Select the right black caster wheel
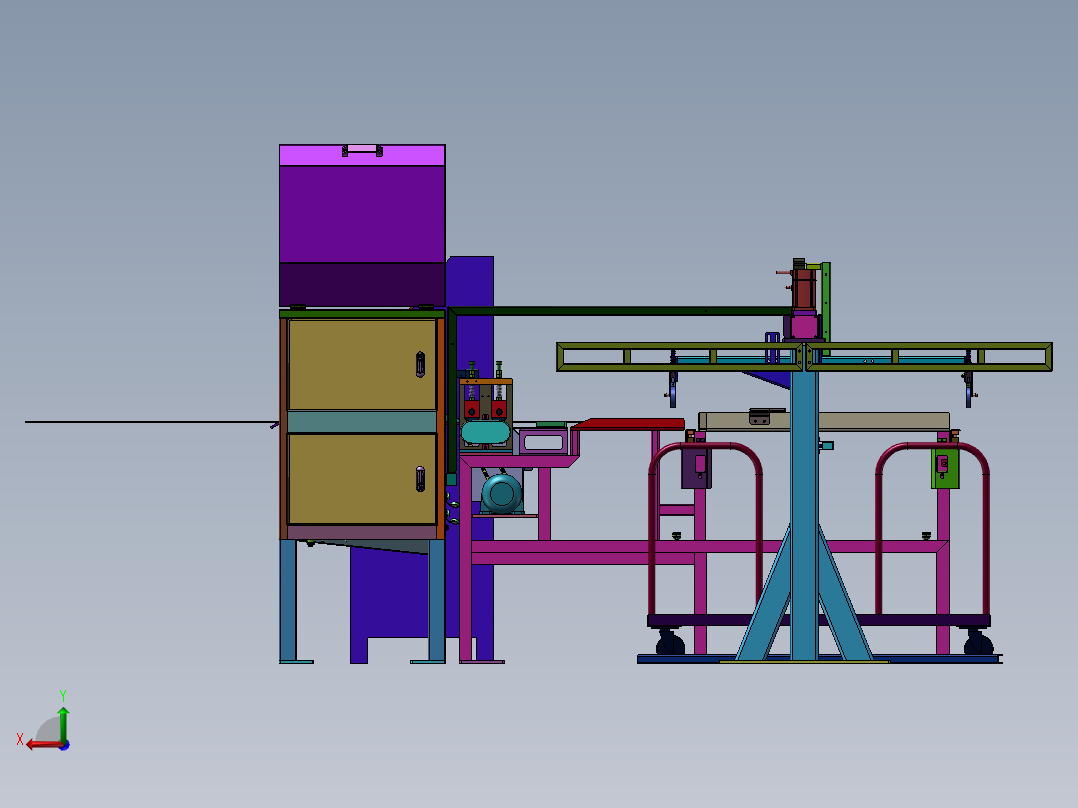This screenshot has width=1078, height=808. [x=978, y=644]
